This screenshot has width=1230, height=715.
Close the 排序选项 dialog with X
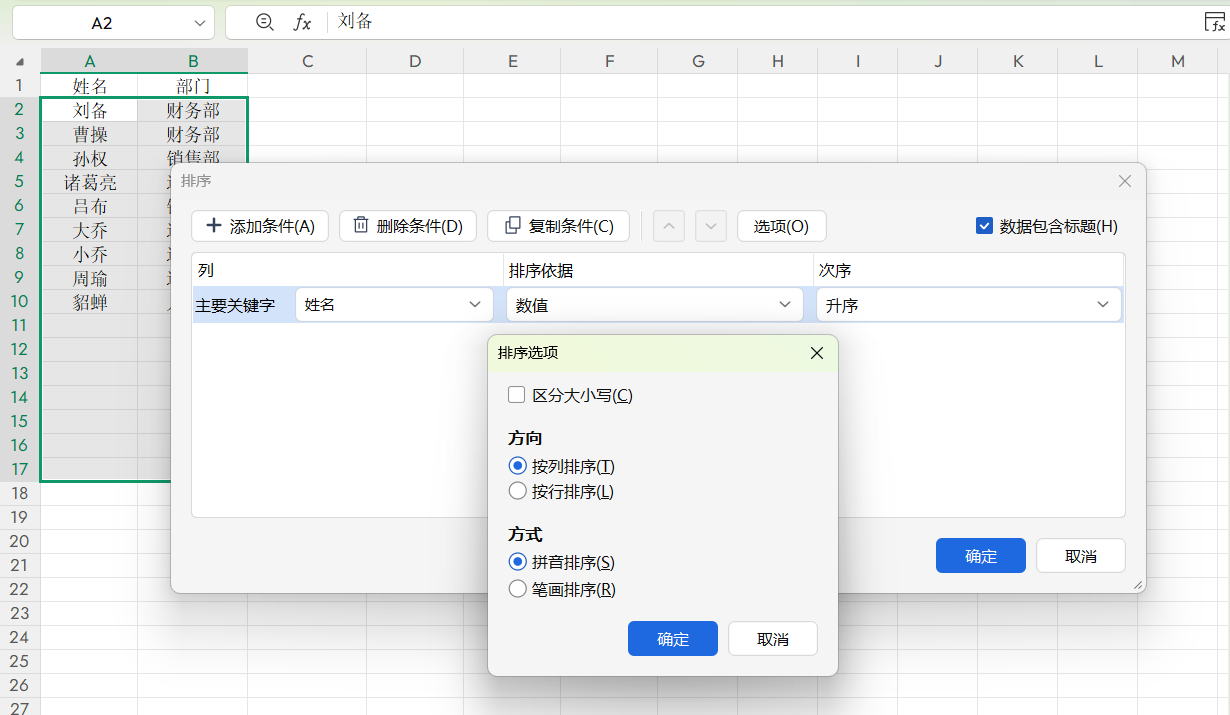coord(816,353)
